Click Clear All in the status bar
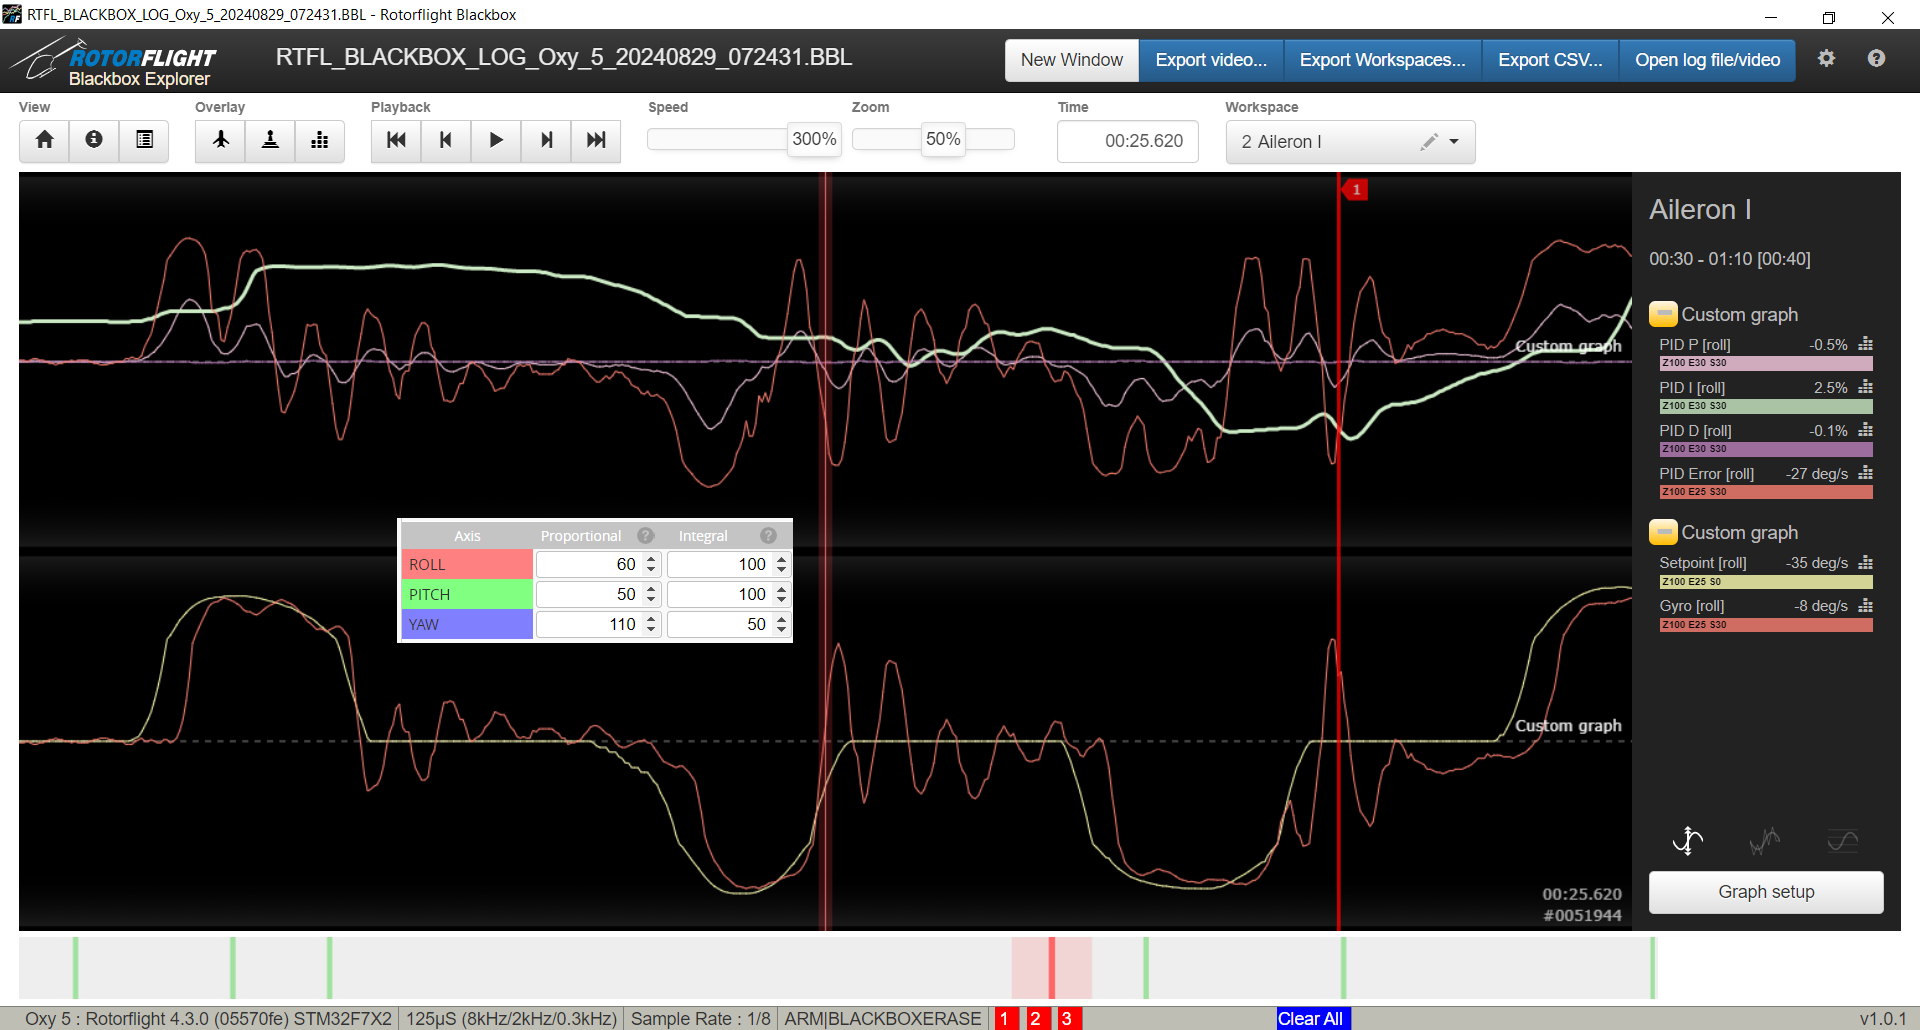Screen dimensions: 1920x1030 (1310, 1018)
